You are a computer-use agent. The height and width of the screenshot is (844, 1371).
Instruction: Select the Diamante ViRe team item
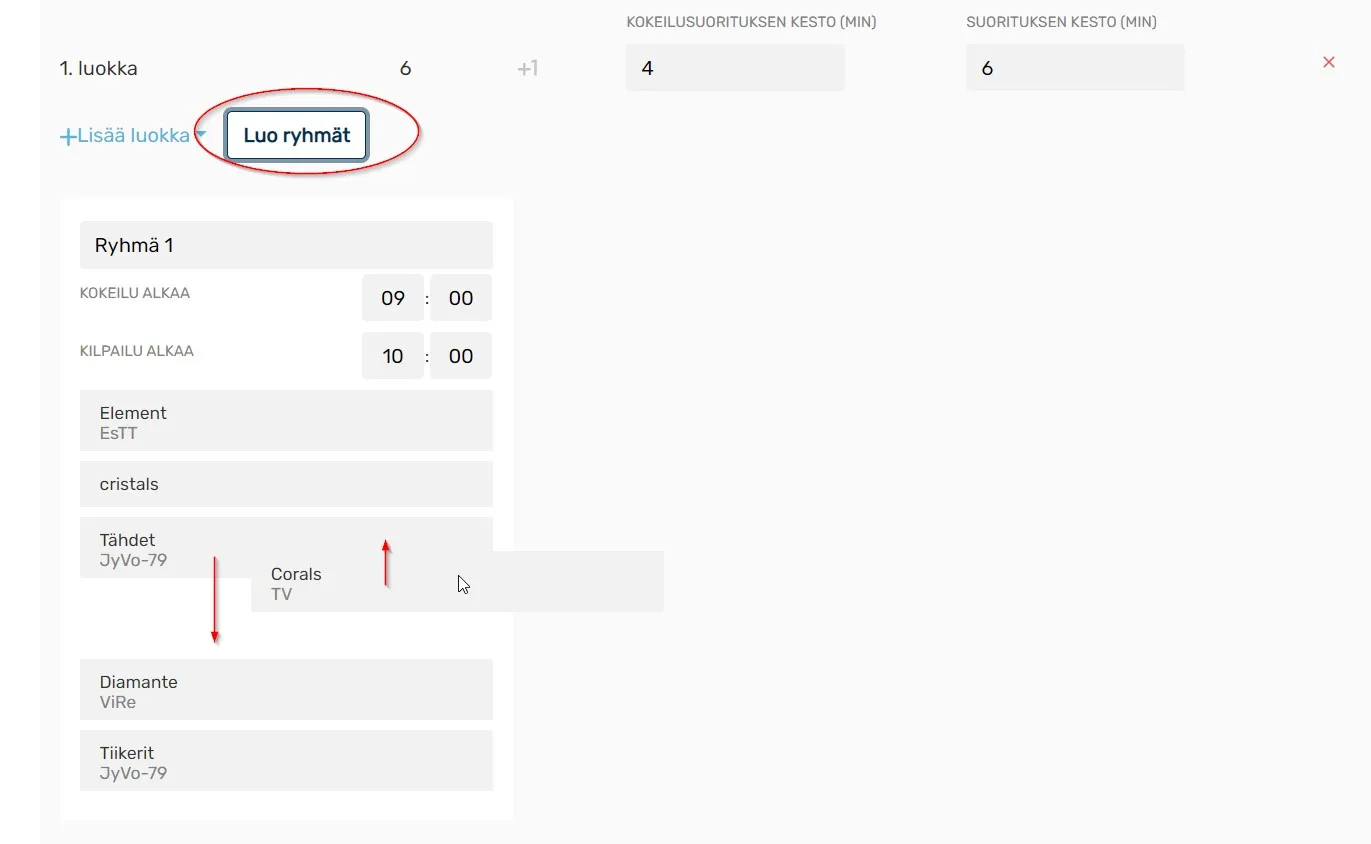[286, 690]
